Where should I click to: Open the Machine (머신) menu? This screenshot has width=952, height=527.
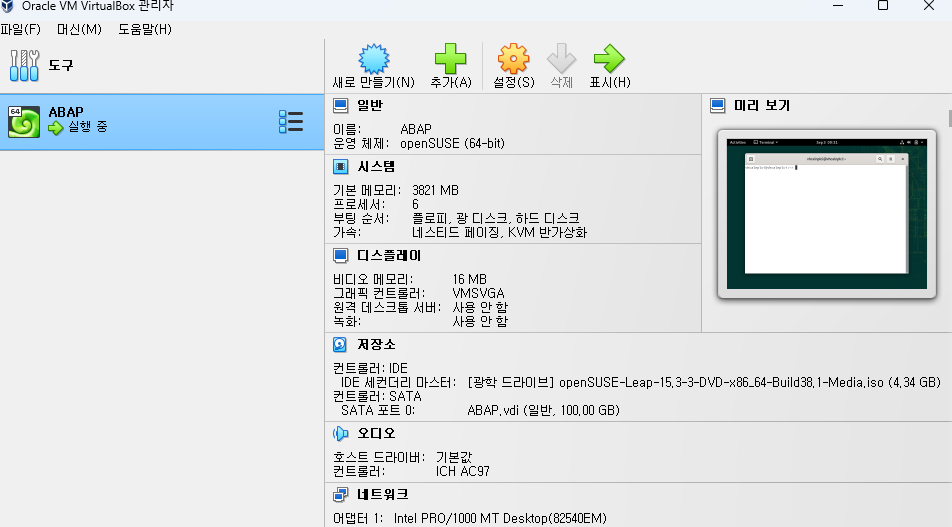[x=79, y=29]
